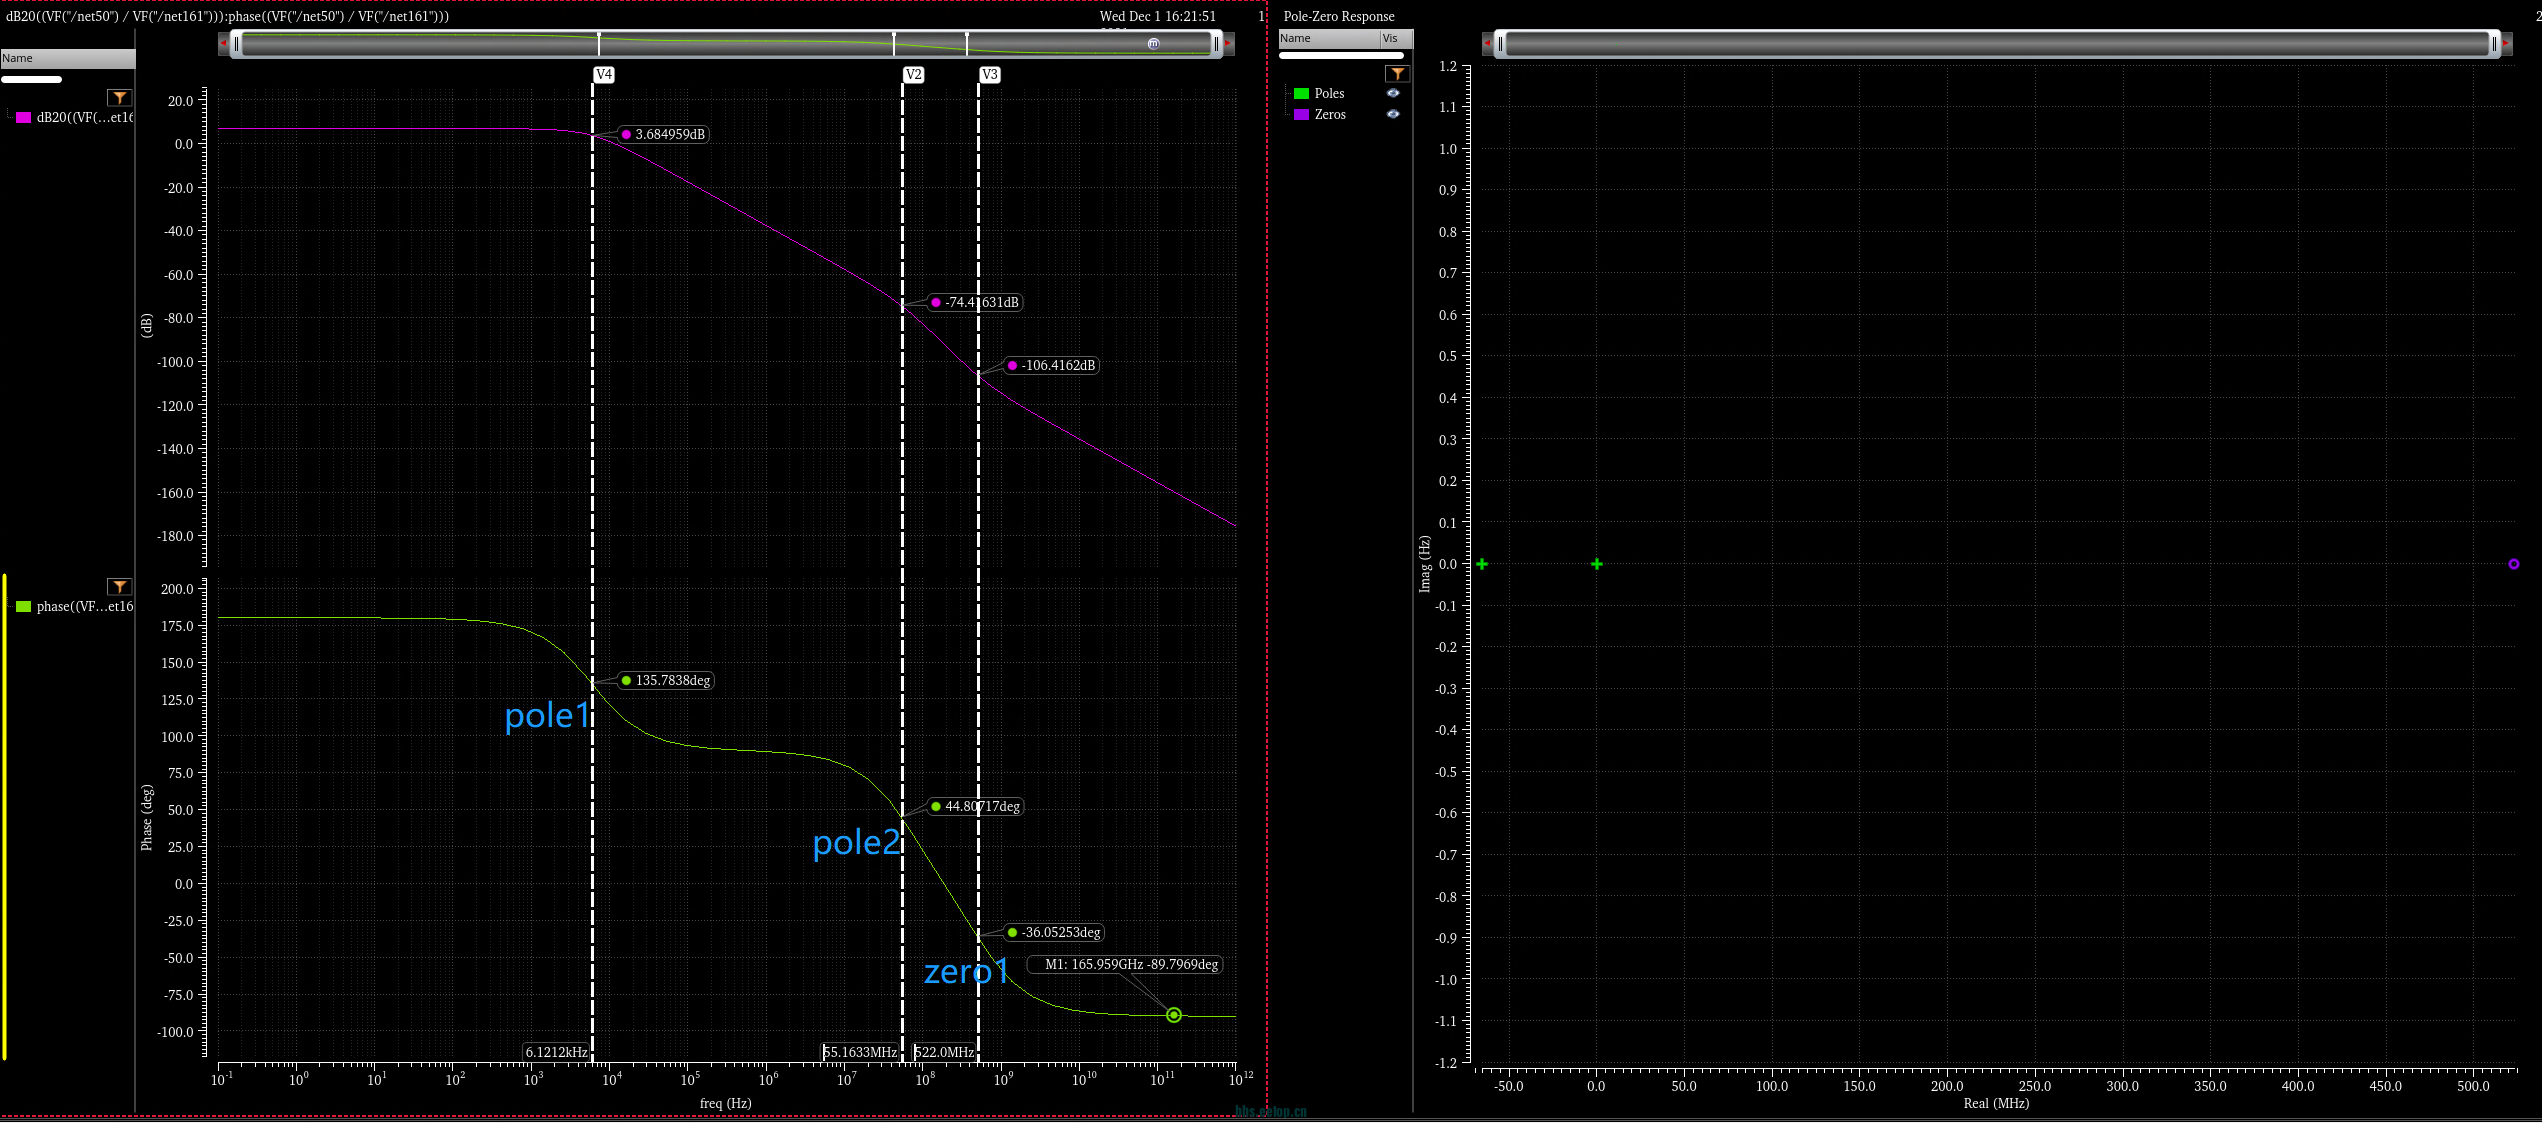Click the Name column header in Pole-Zero window

click(x=1329, y=38)
